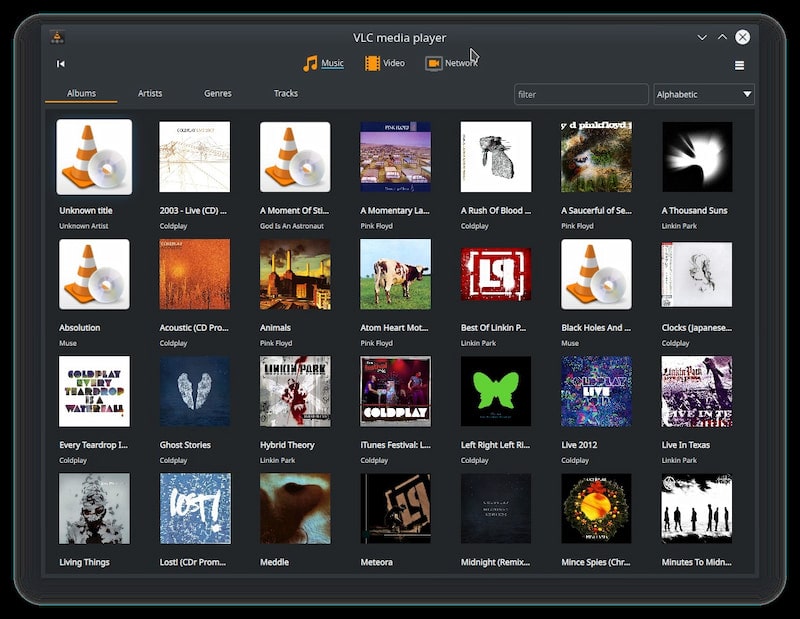
Task: Expand sorting options via the dropdown arrow
Action: click(744, 94)
